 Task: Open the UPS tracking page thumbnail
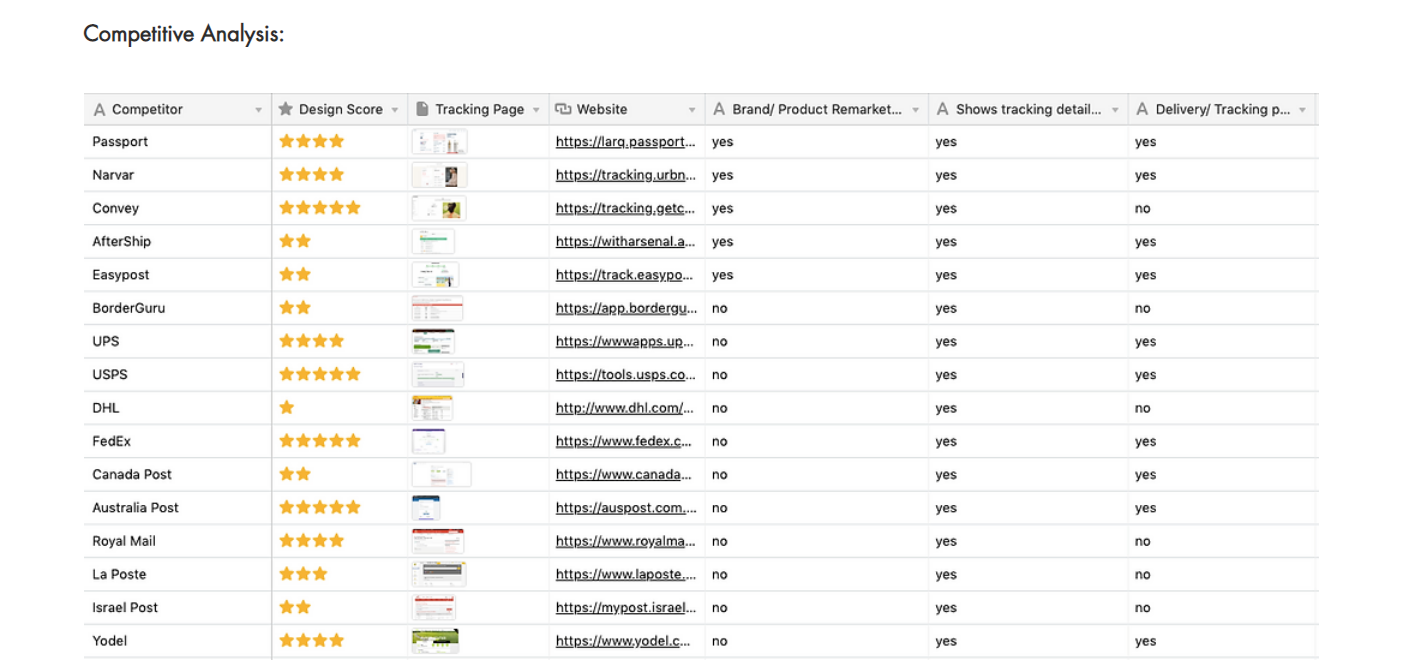coord(433,341)
